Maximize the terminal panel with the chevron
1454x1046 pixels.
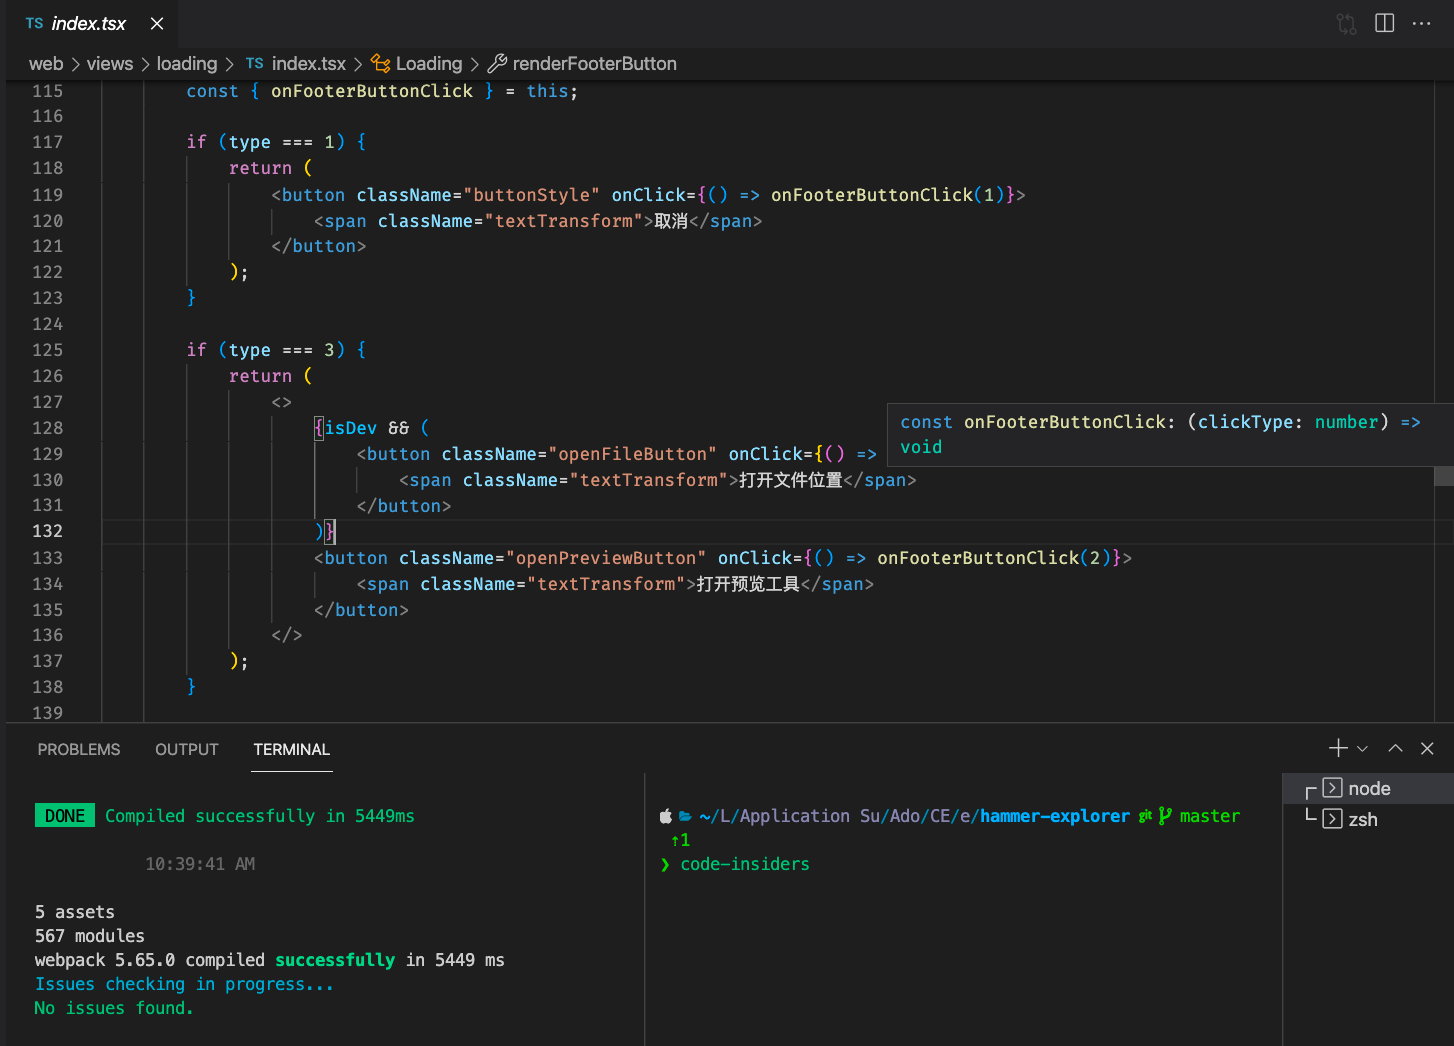(x=1395, y=747)
